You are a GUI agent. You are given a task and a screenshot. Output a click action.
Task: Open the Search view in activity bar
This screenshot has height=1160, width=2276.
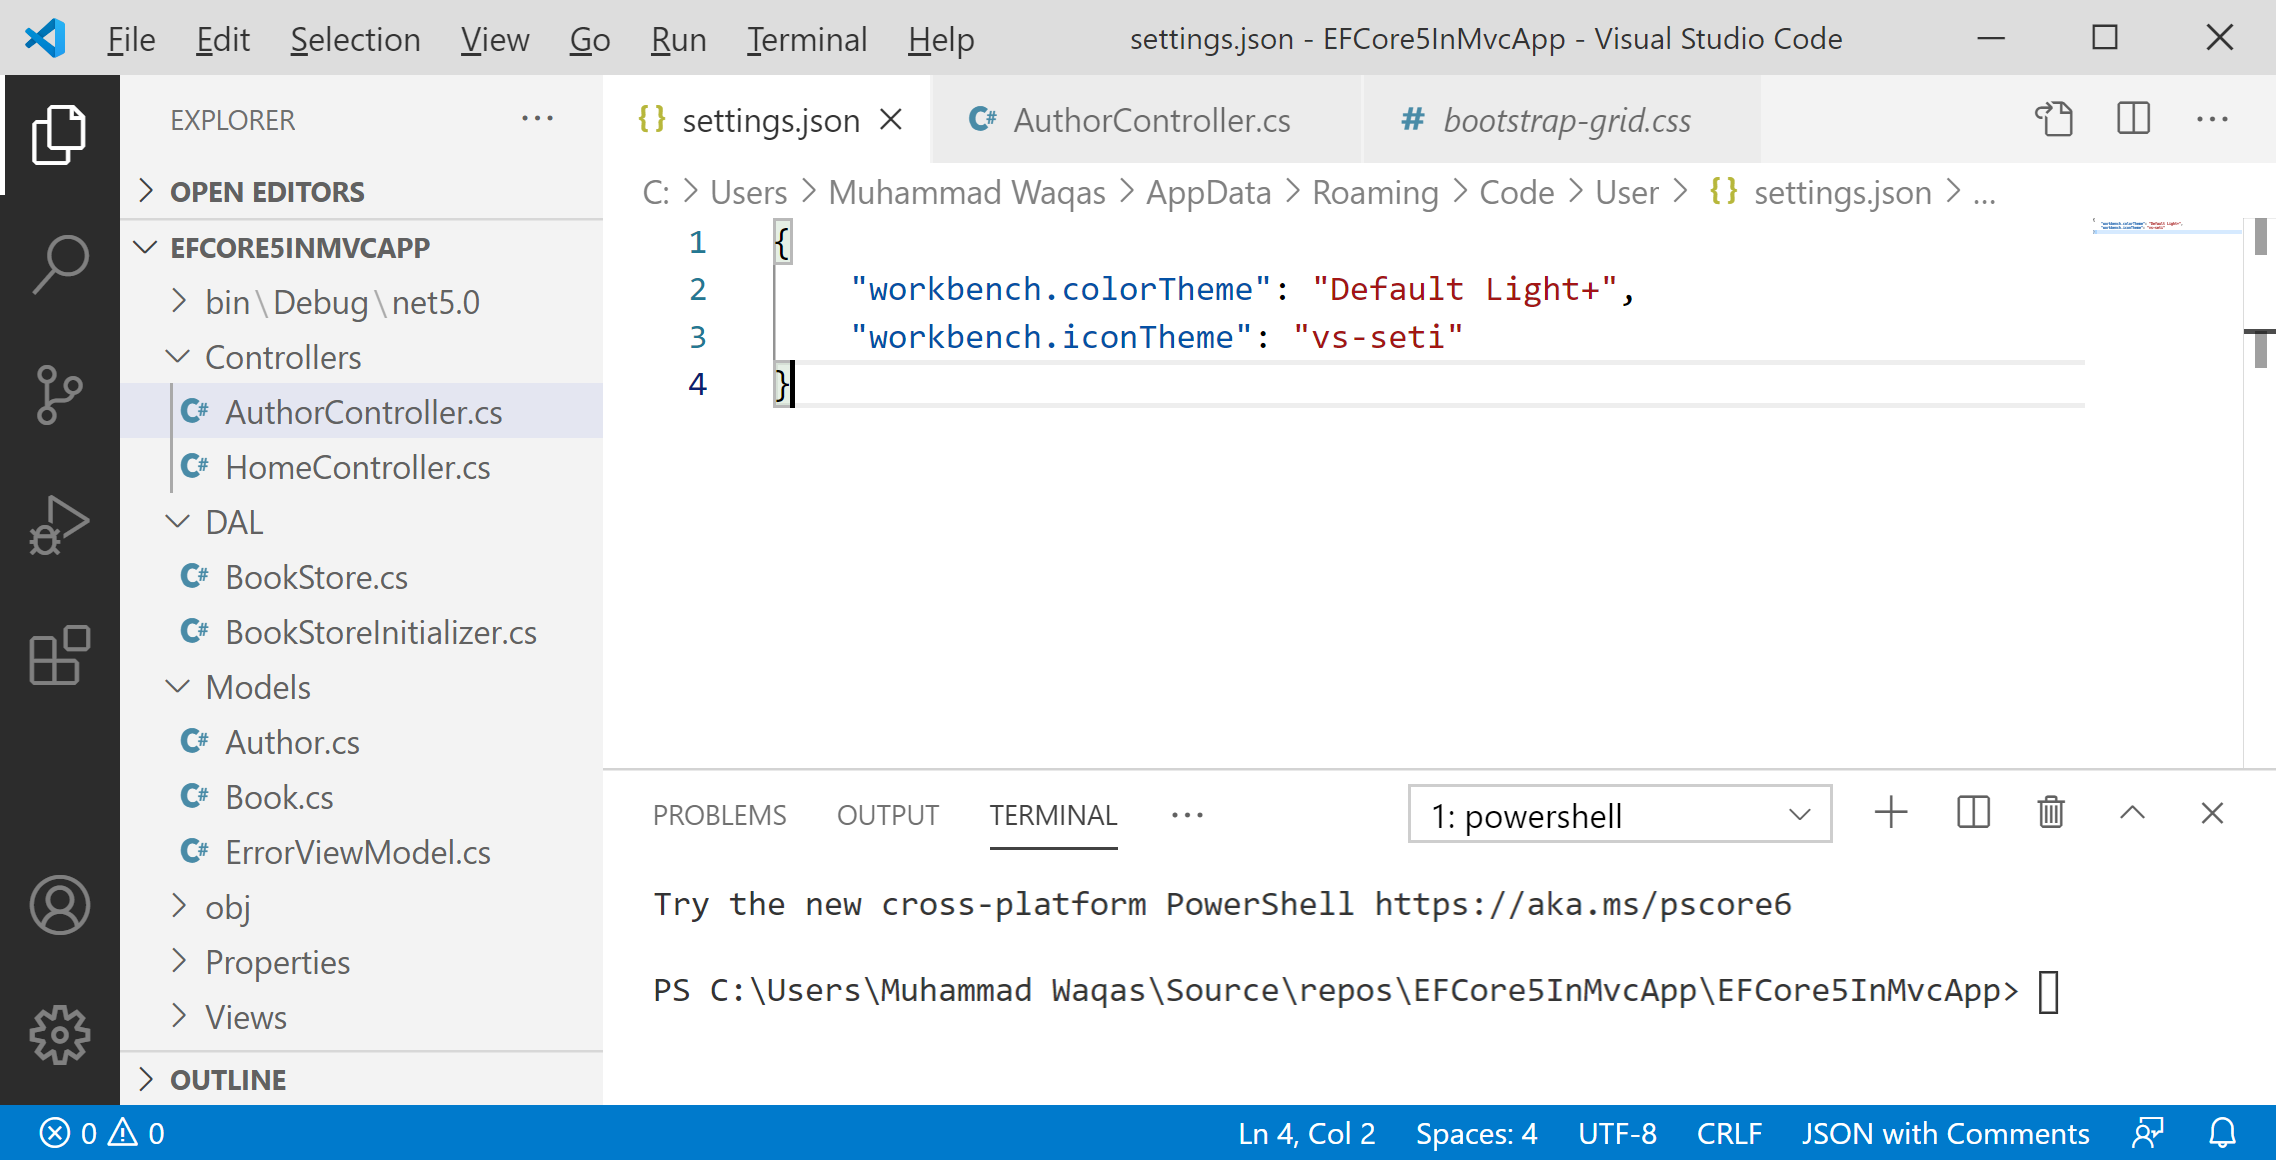(x=60, y=264)
